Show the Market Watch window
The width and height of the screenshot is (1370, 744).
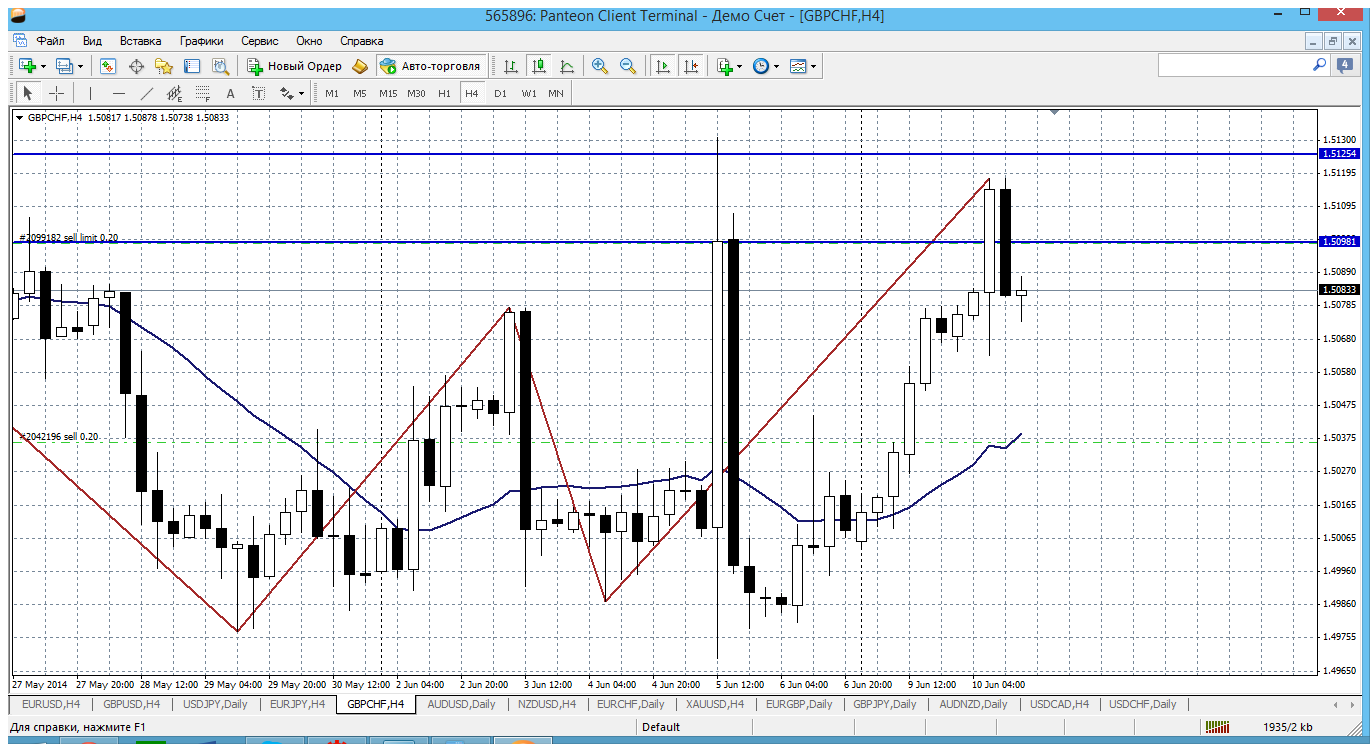108,66
